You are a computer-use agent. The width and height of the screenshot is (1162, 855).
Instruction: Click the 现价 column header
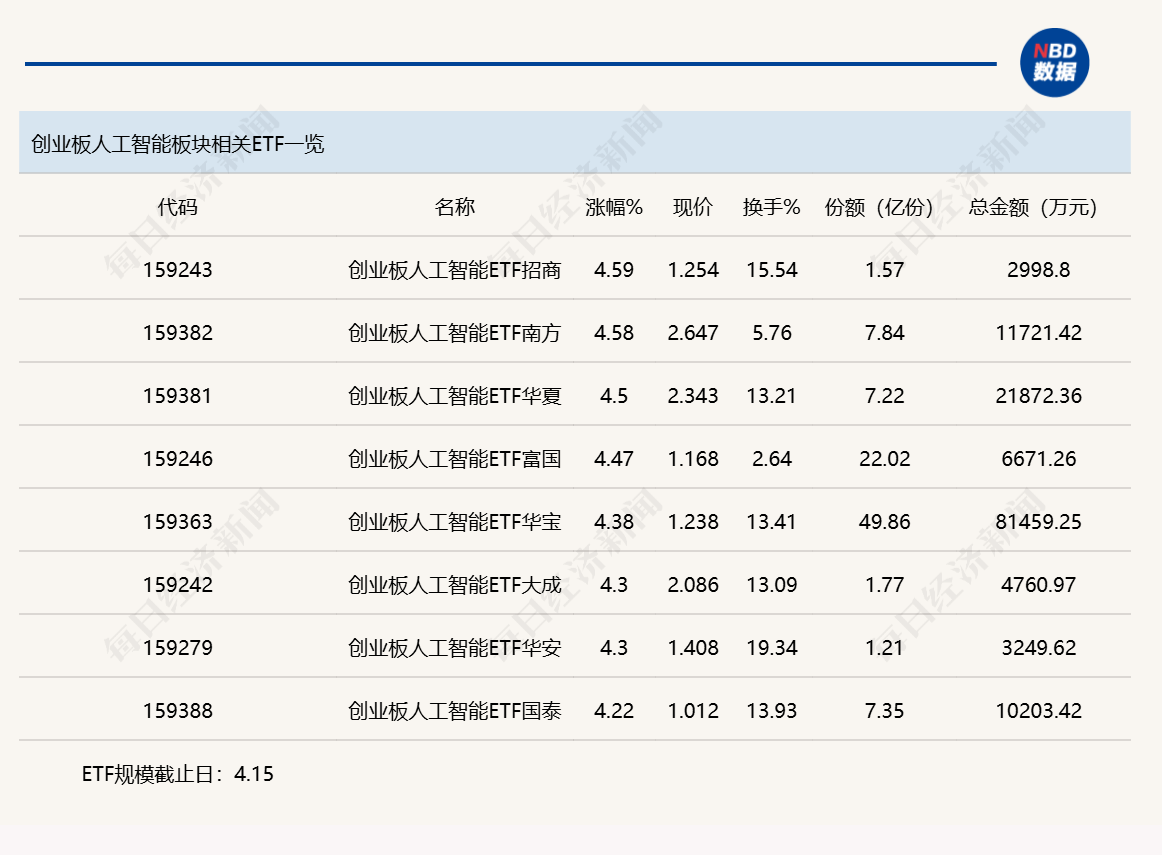694,209
